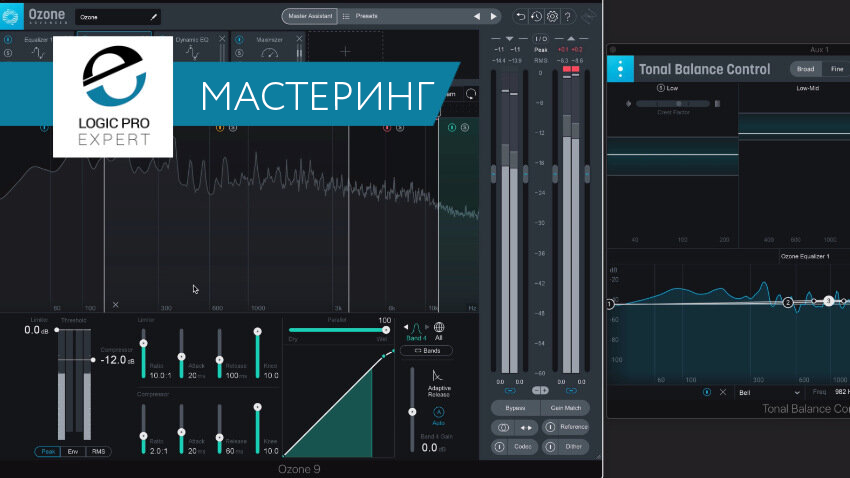Go to the previous preset arrow
Screen dimensions: 850x478
coord(476,16)
